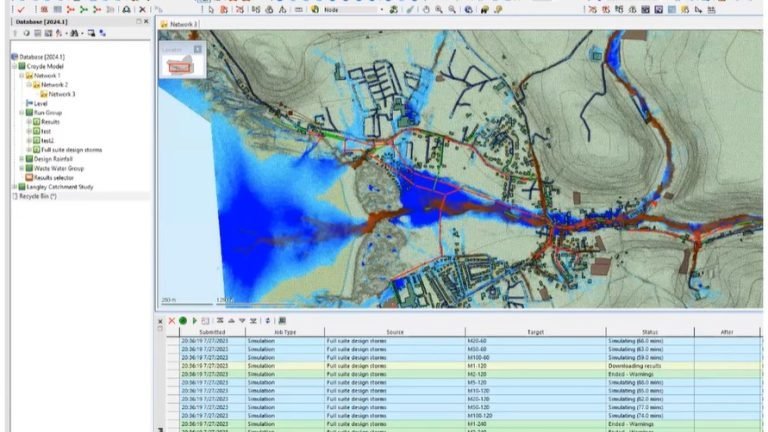Click the red X cancel job icon

pos(171,321)
